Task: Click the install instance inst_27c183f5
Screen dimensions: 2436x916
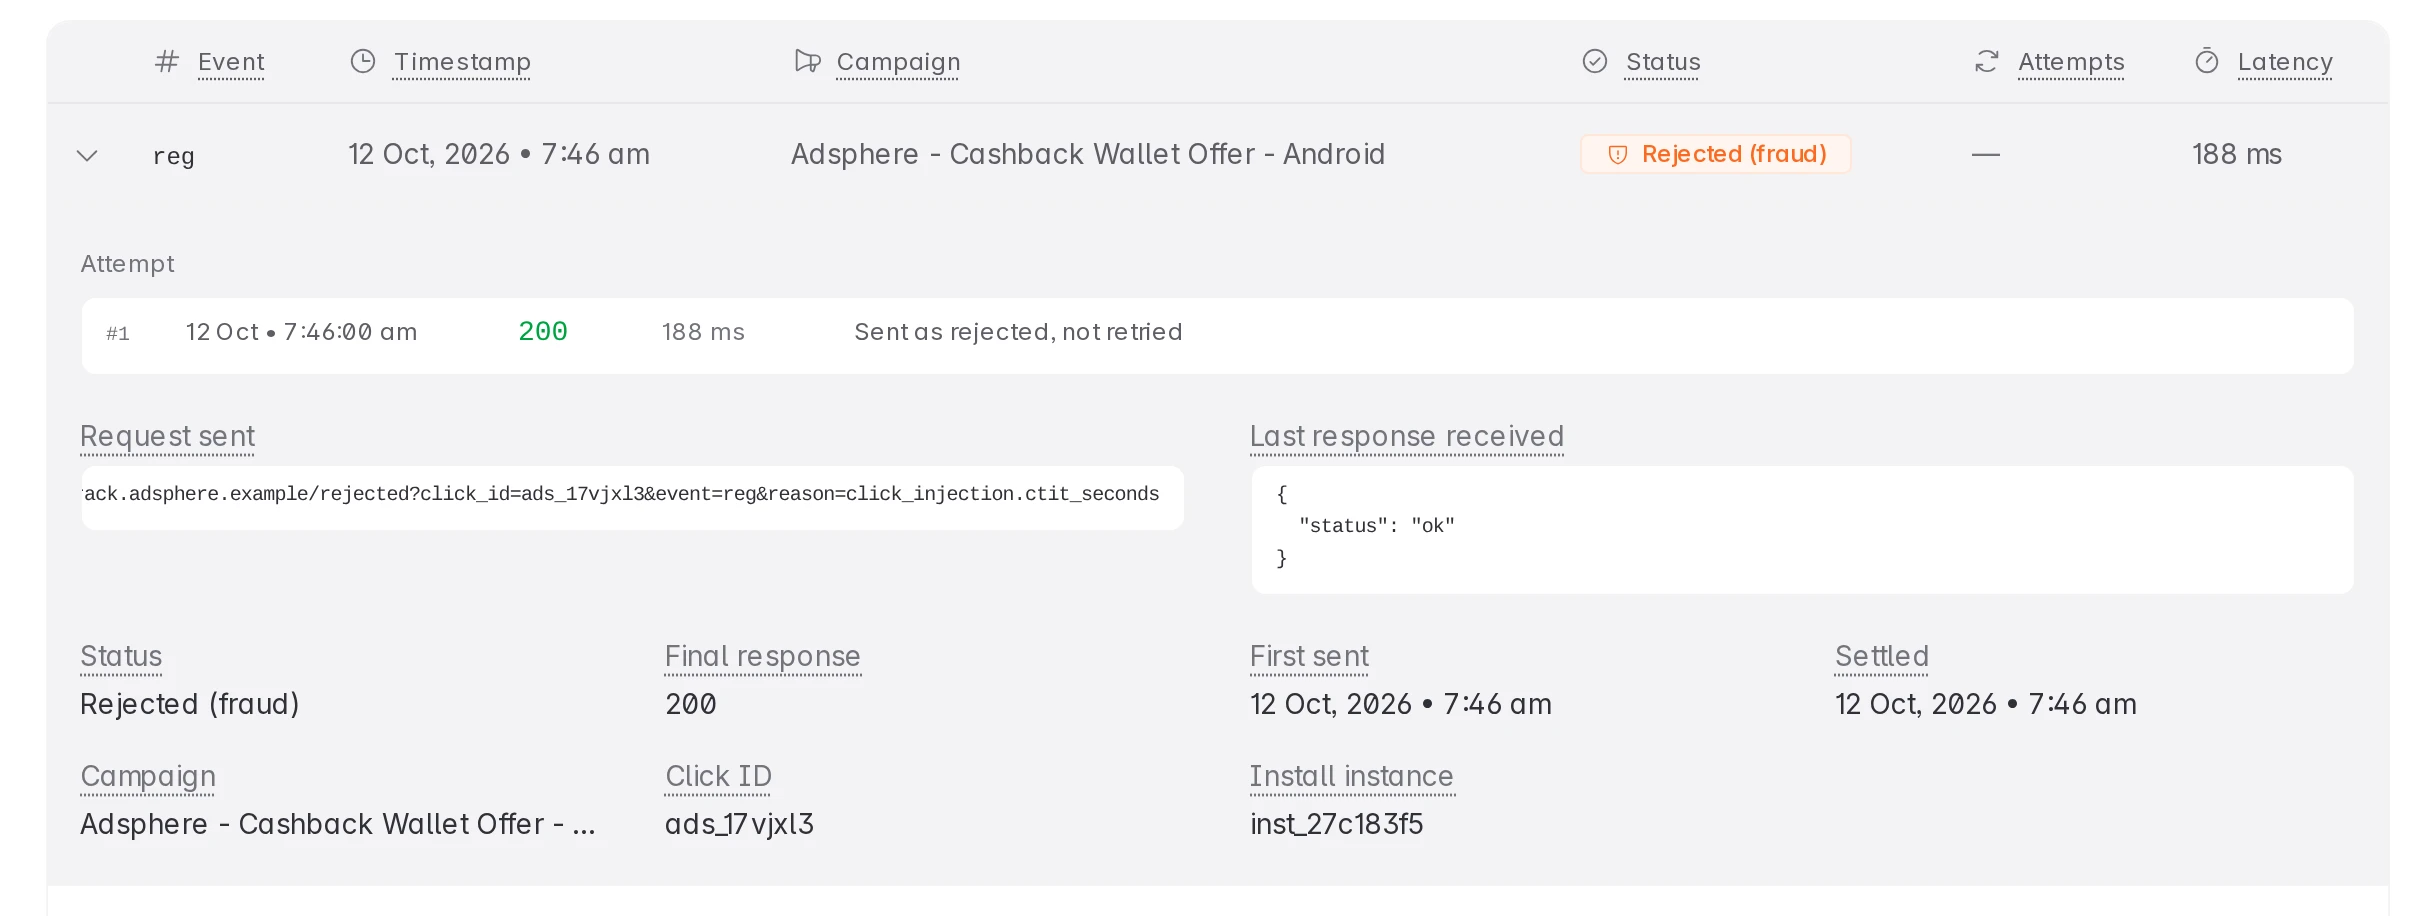Action: 1337,824
